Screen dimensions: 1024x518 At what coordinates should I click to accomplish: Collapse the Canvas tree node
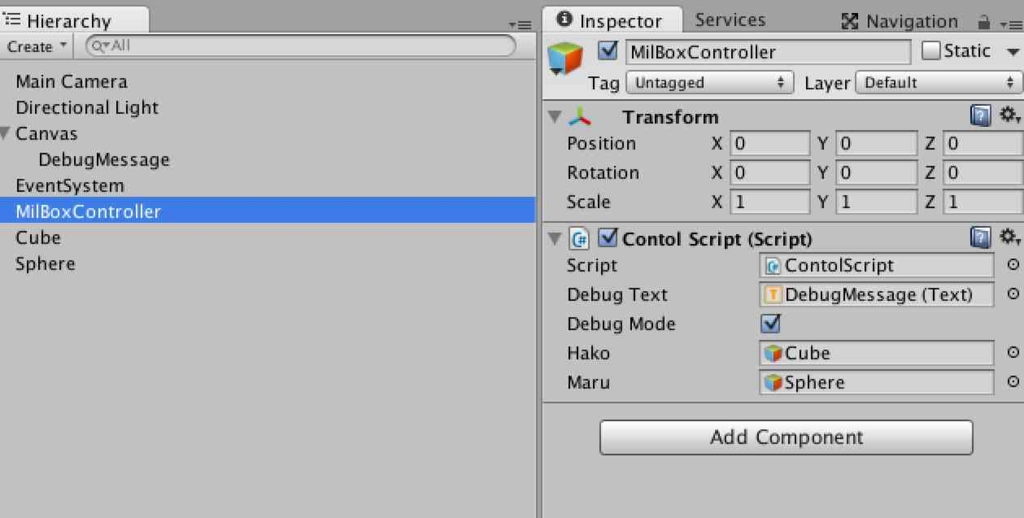5,134
